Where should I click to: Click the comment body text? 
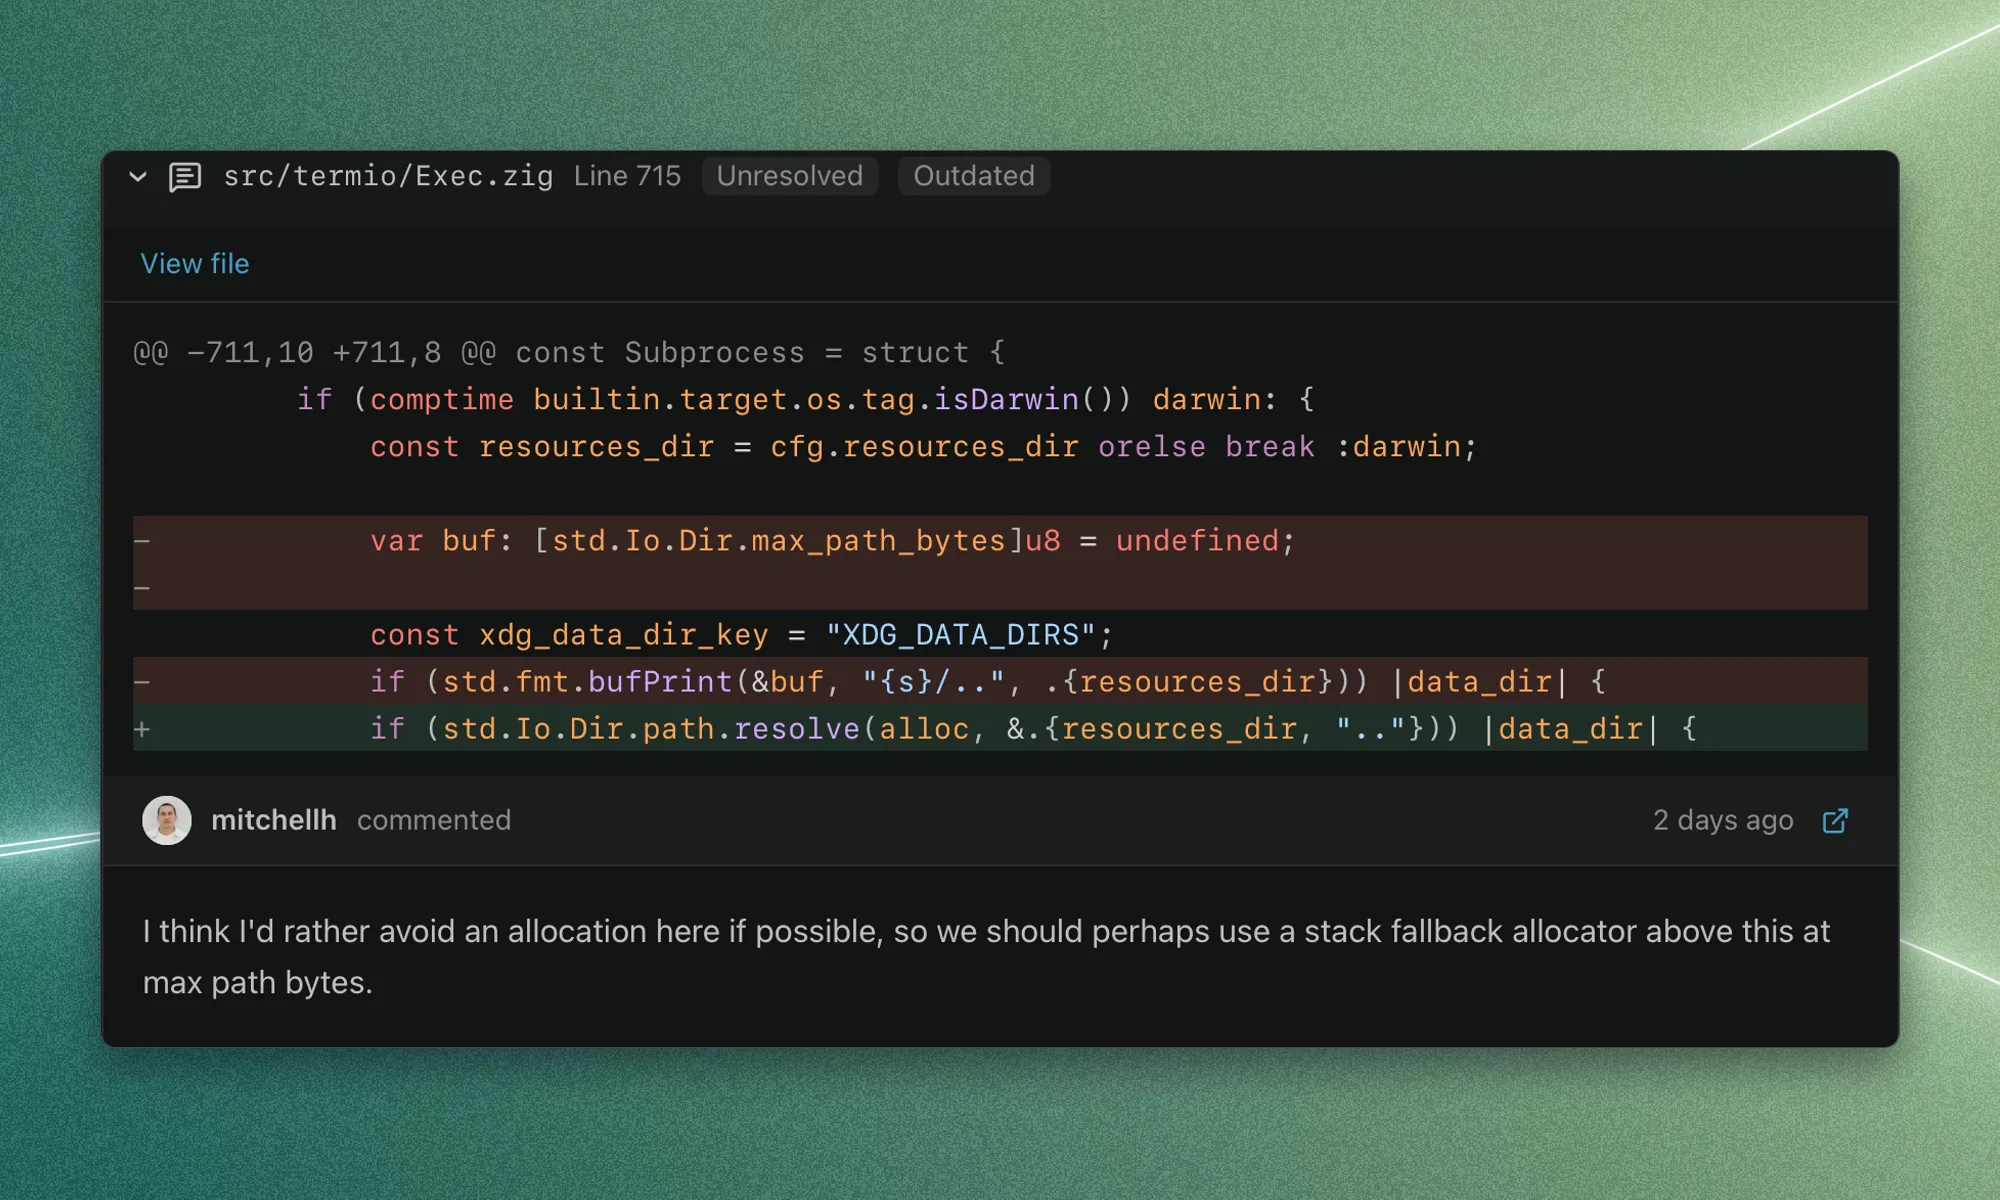986,956
